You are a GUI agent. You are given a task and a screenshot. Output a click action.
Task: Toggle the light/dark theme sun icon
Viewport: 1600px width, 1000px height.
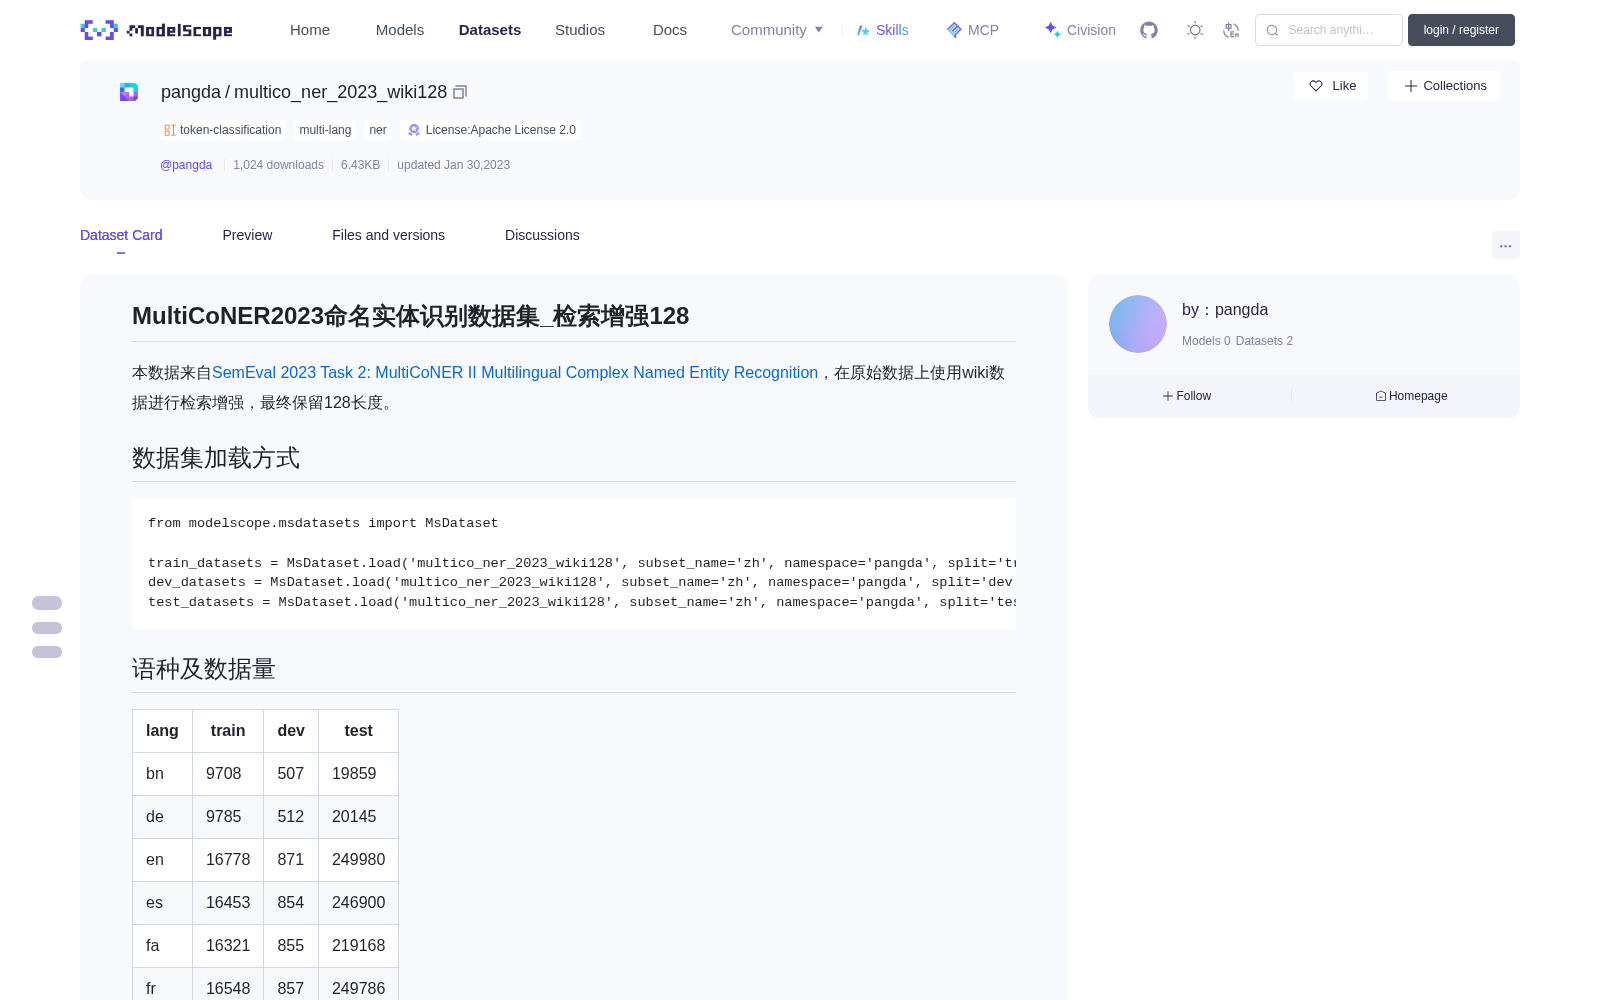click(1195, 30)
